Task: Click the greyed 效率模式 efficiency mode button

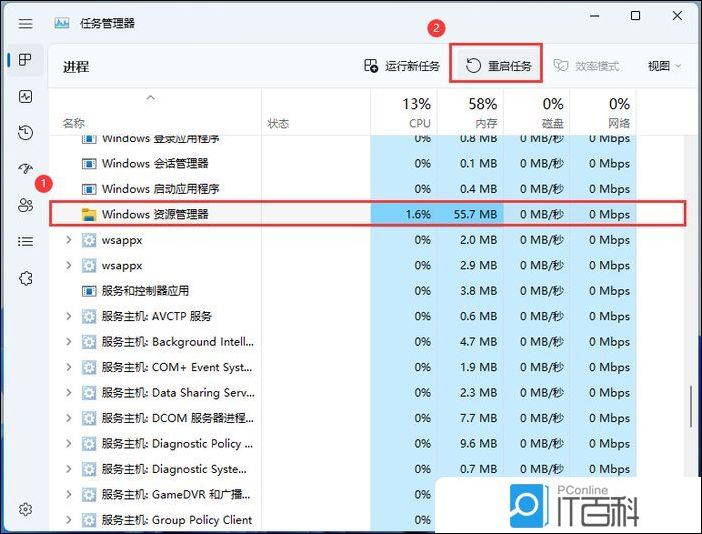Action: coord(586,66)
